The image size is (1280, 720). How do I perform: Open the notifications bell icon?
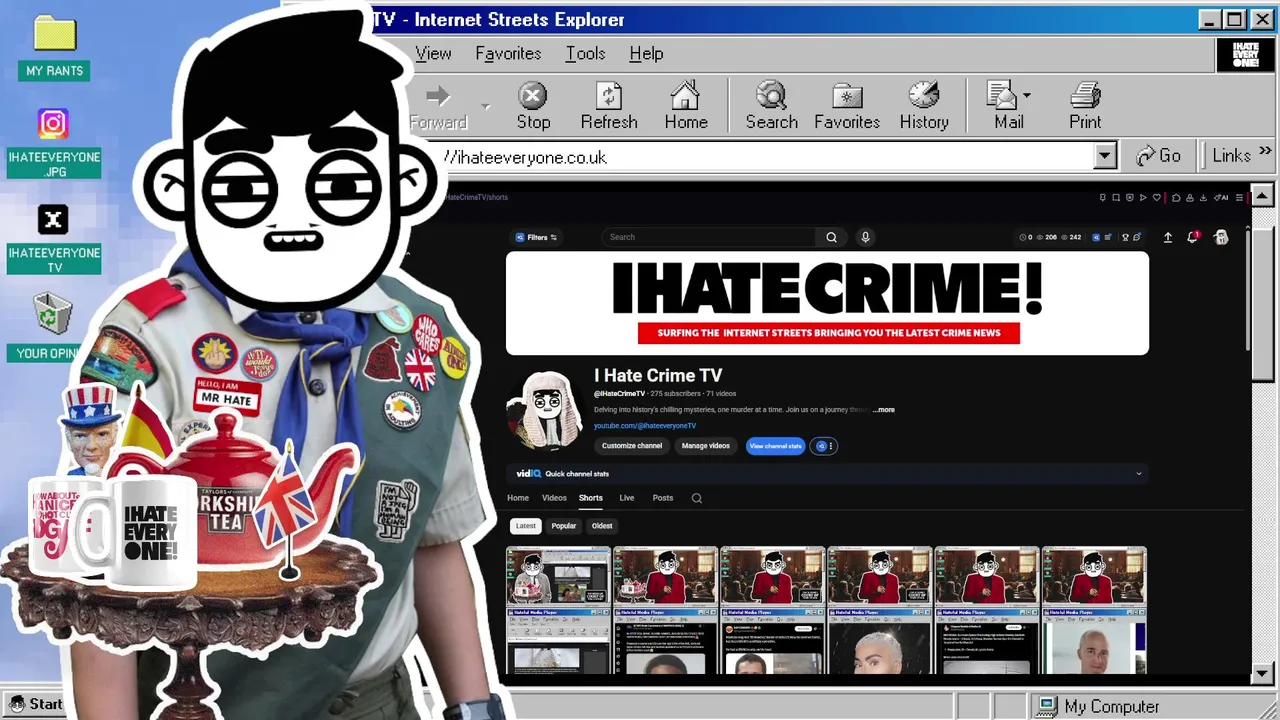(x=1193, y=237)
